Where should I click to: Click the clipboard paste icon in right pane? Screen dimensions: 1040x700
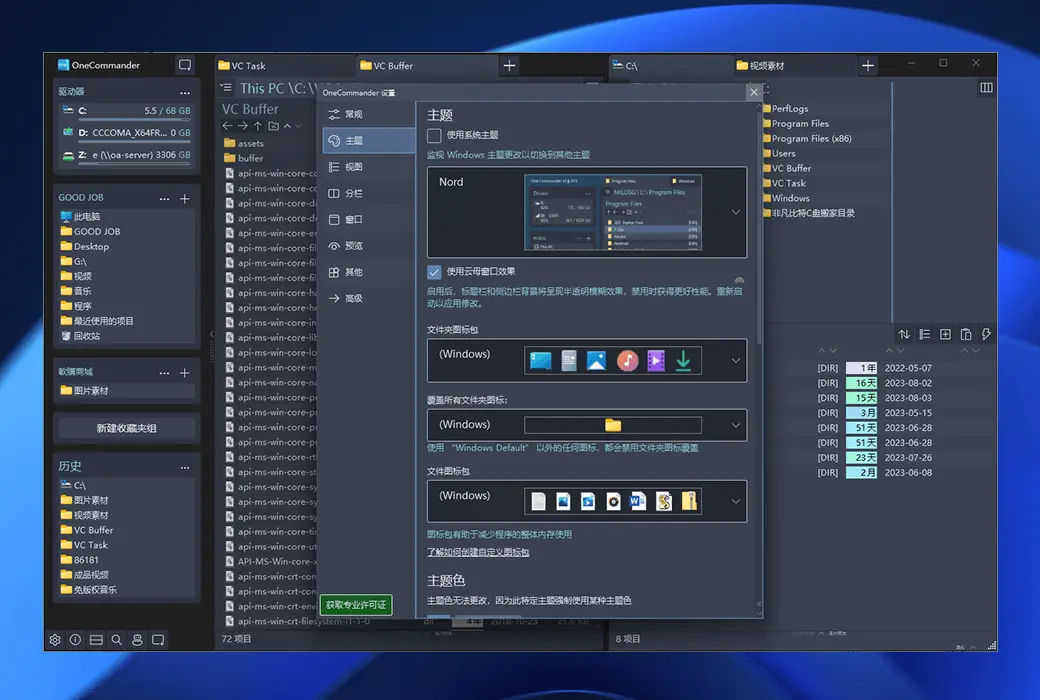966,334
